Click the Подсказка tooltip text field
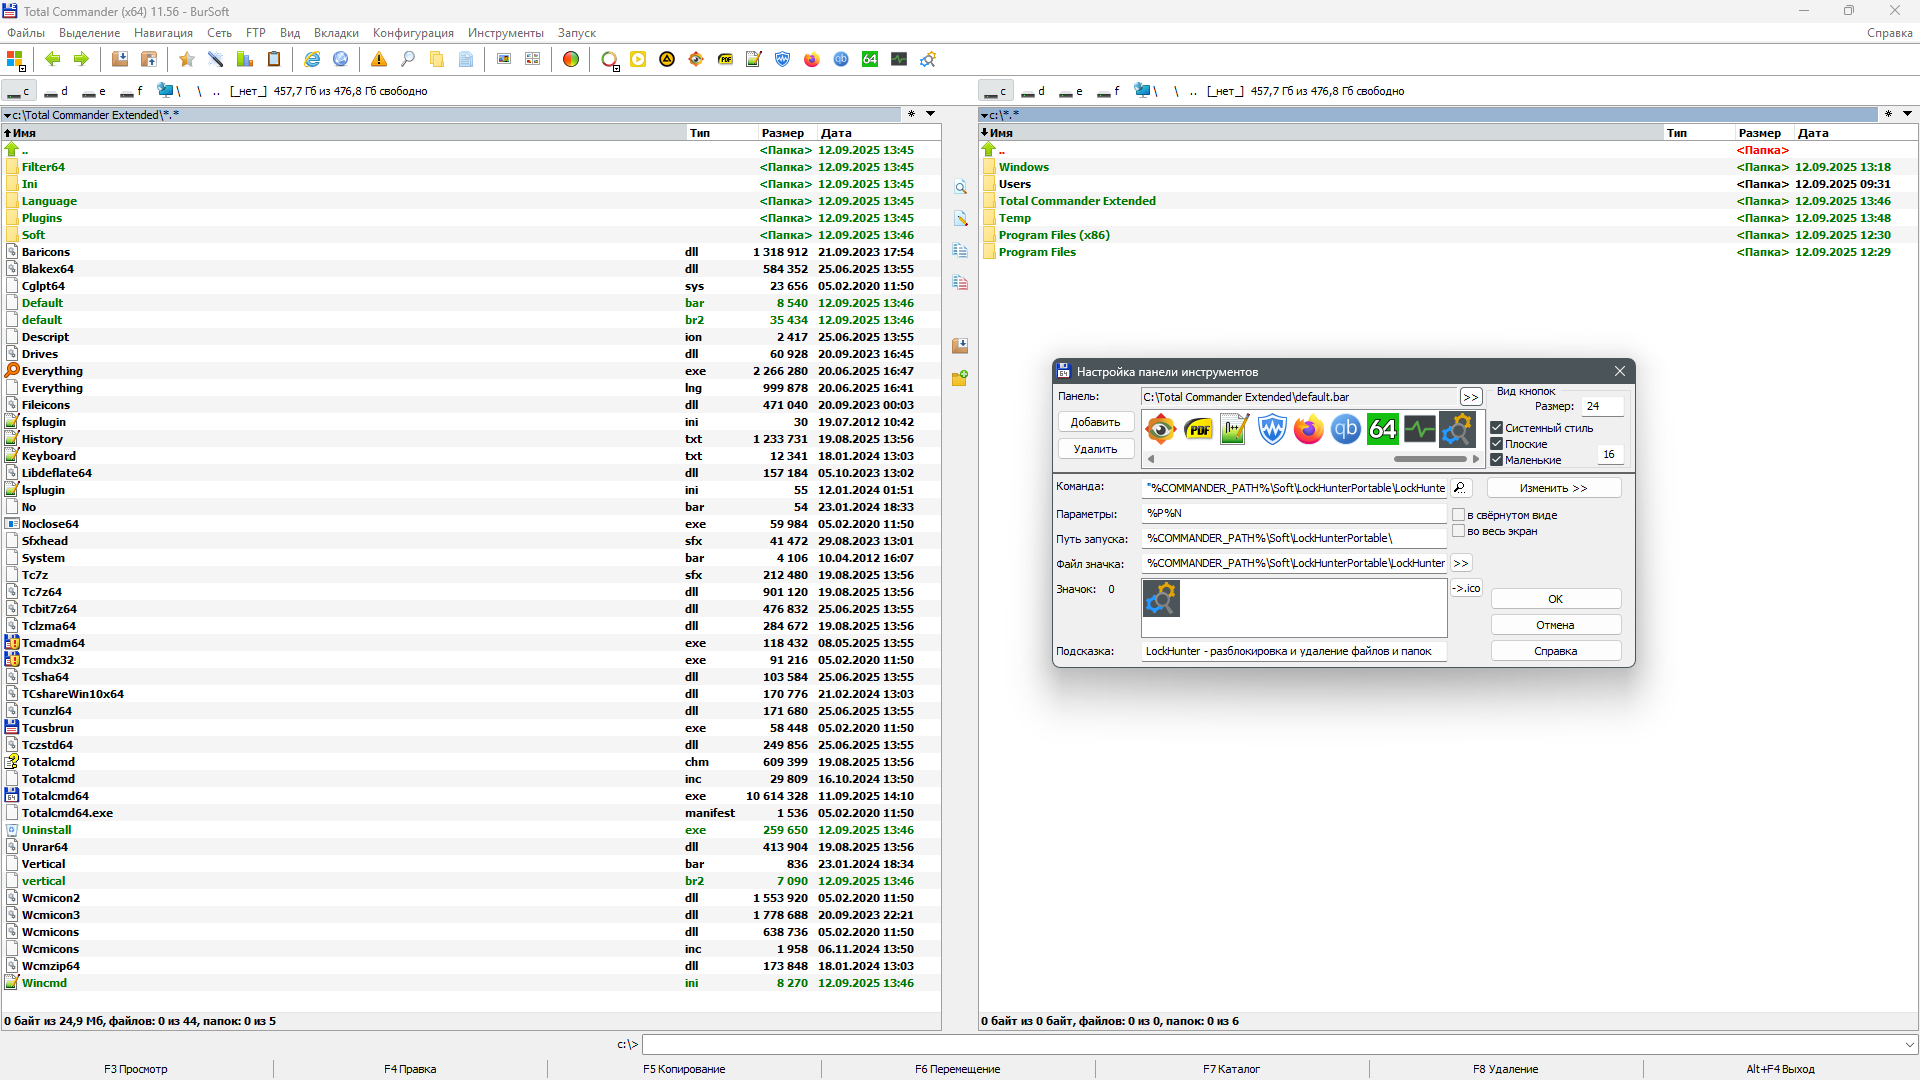 1294,651
